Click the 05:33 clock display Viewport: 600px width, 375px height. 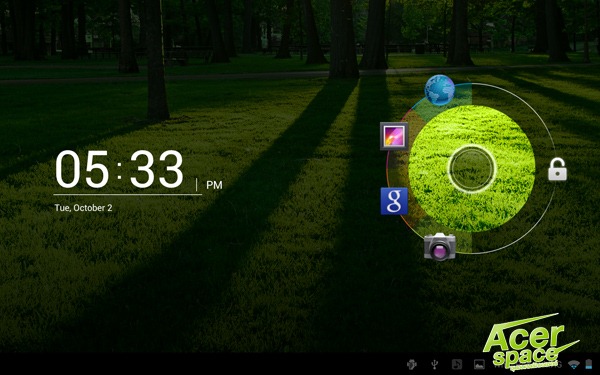(x=119, y=169)
